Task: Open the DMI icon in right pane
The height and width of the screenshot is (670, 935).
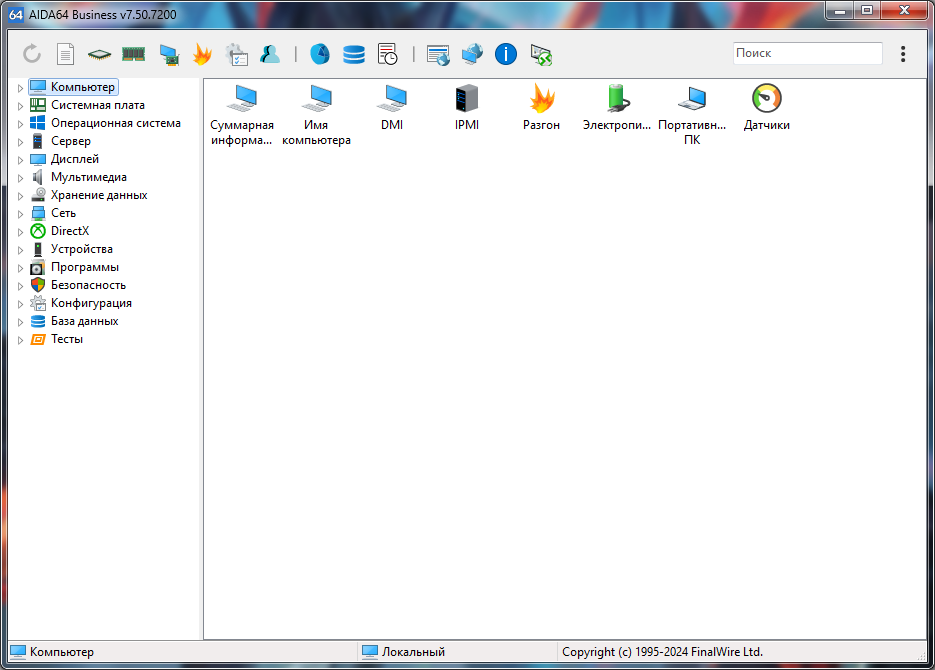Action: point(392,108)
